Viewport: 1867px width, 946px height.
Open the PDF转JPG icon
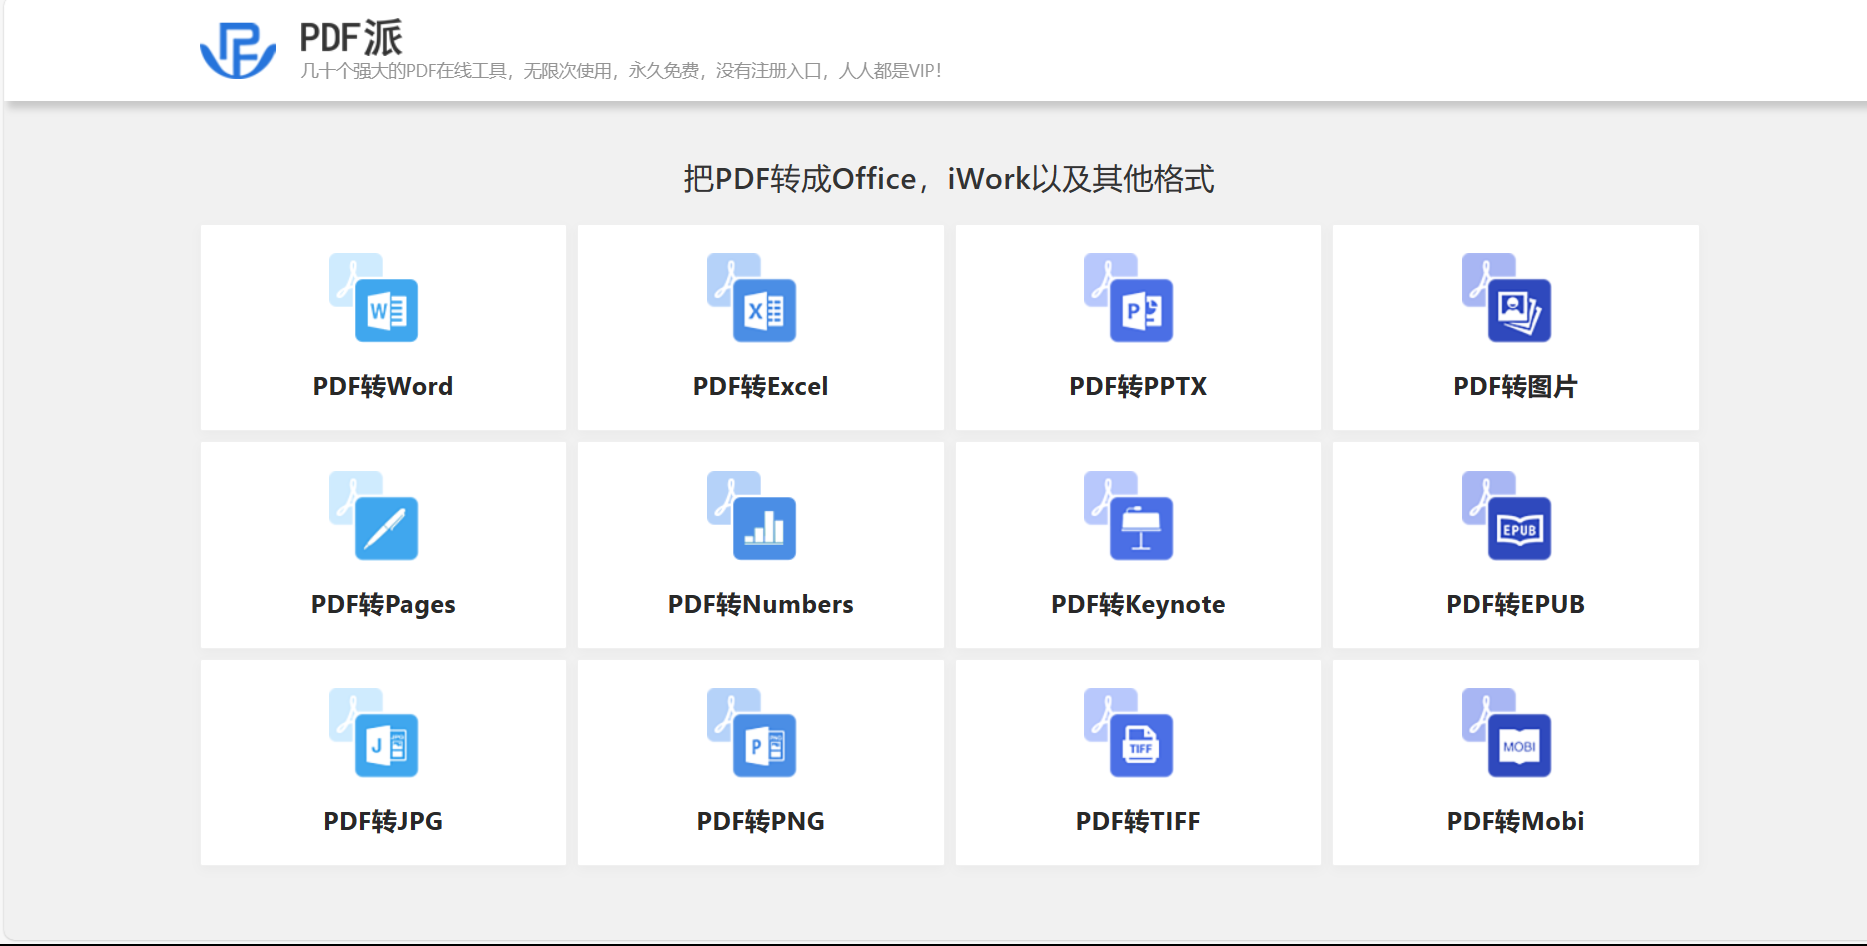click(x=374, y=732)
